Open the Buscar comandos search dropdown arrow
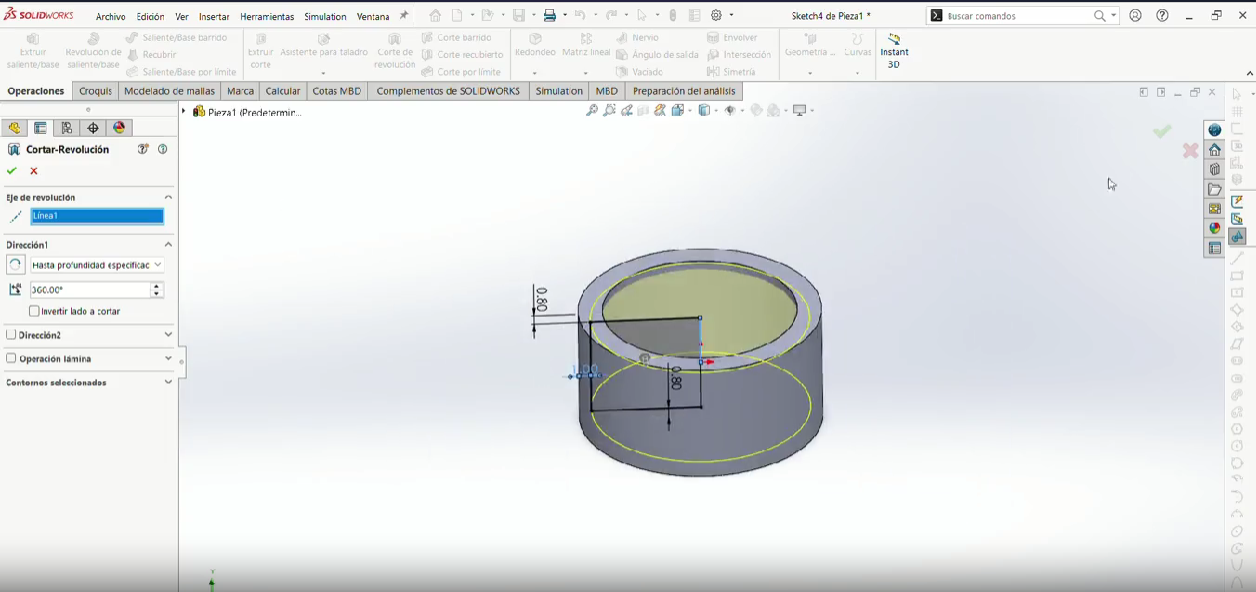The image size is (1256, 592). [1114, 16]
